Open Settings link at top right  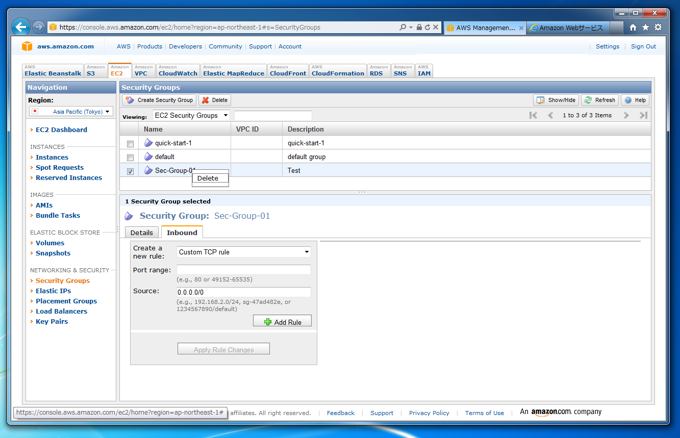point(607,46)
